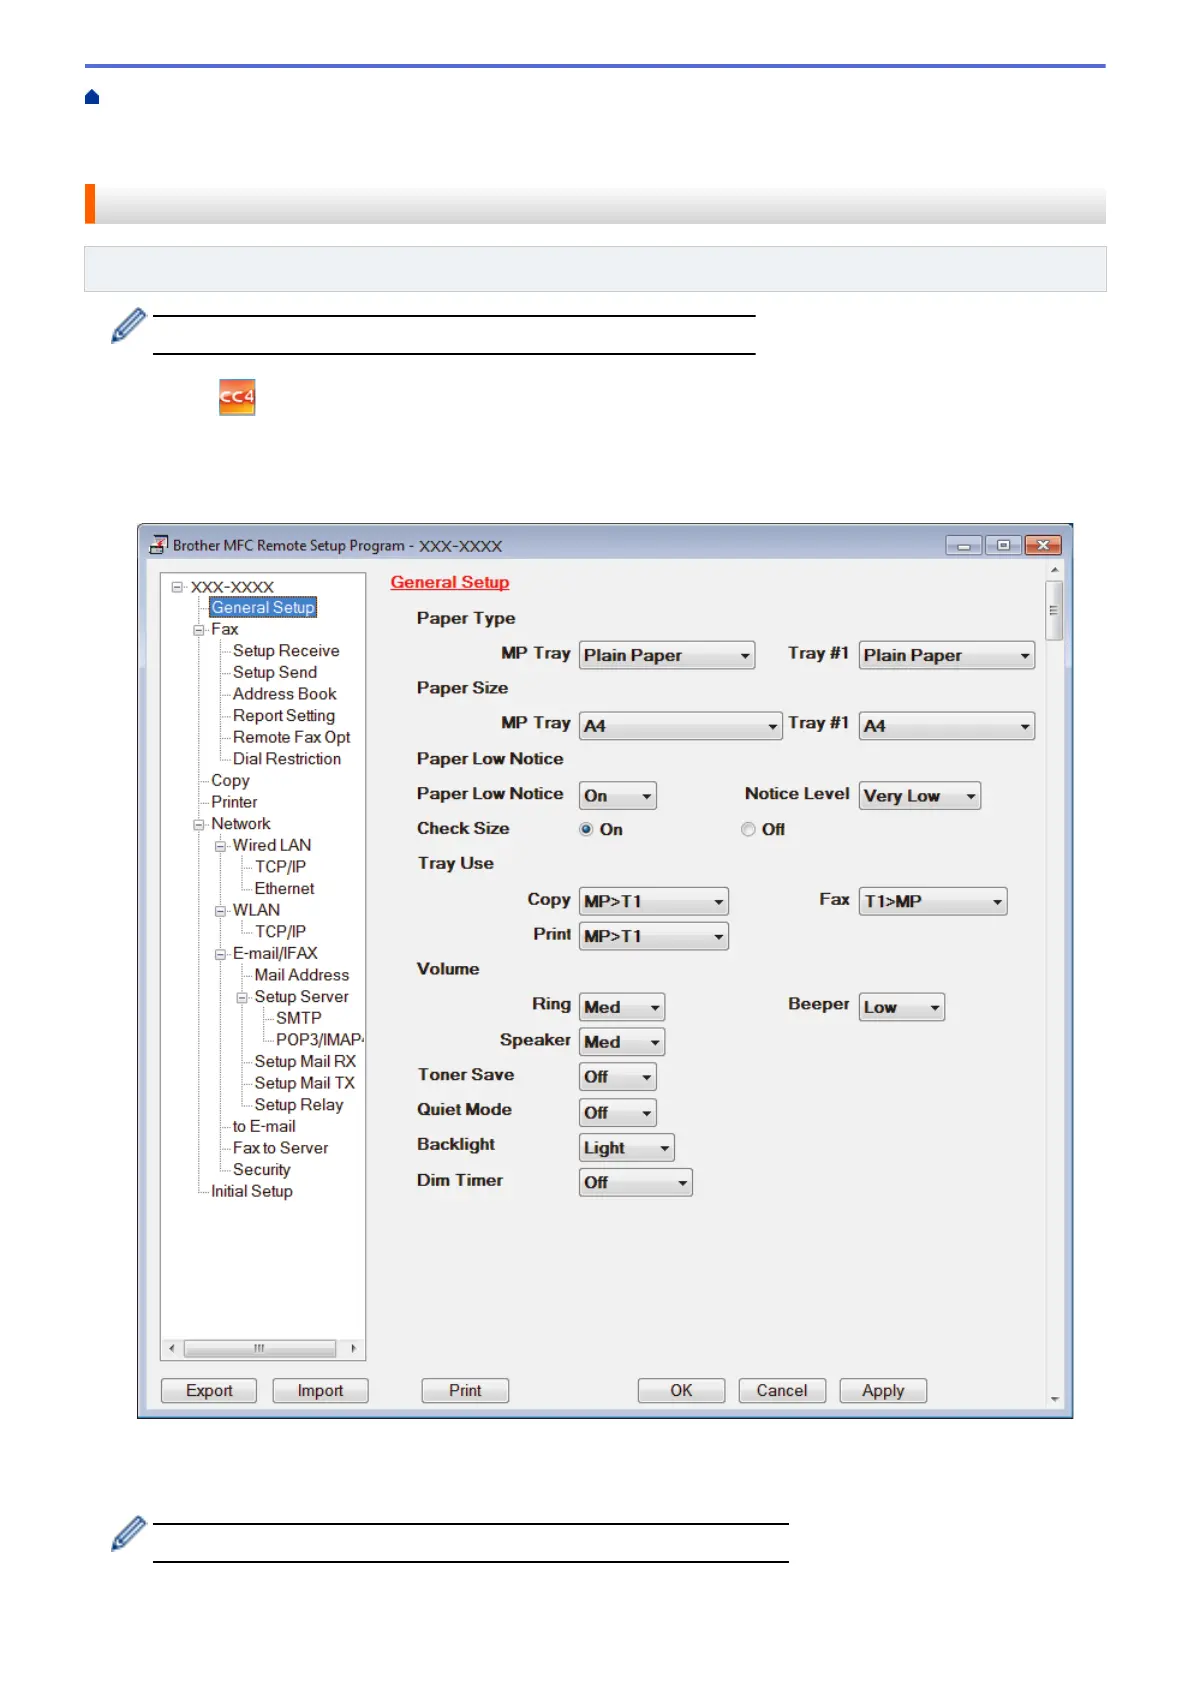Open the Notice Level Very Low dropdown
This screenshot has height=1684, width=1191.
(x=920, y=796)
